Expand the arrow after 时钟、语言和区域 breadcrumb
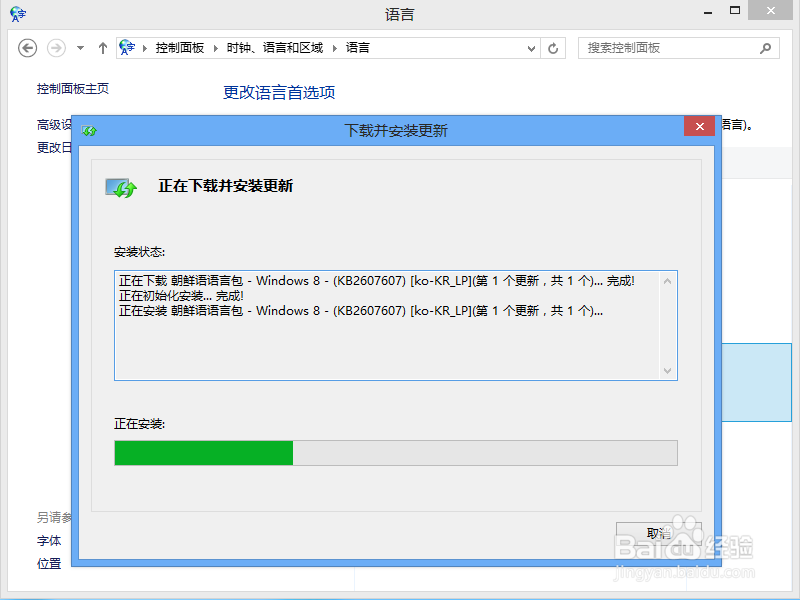 point(335,48)
